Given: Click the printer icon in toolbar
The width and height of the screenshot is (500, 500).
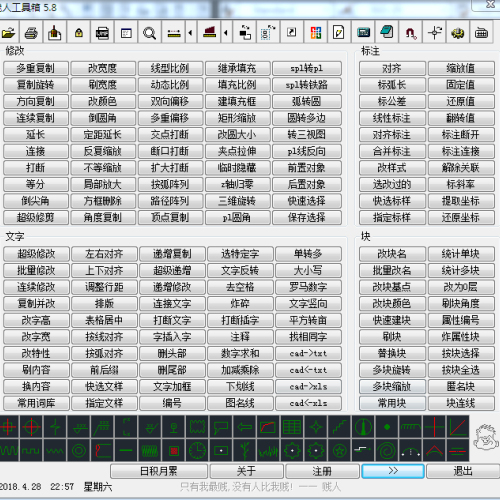Looking at the screenshot, I should pyautogui.click(x=31, y=33).
